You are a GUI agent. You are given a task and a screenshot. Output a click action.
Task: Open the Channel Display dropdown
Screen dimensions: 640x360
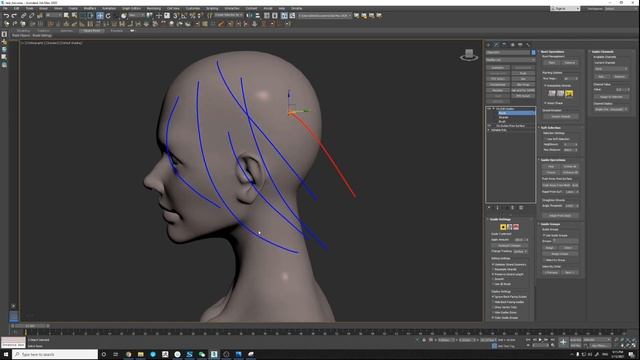coord(611,109)
